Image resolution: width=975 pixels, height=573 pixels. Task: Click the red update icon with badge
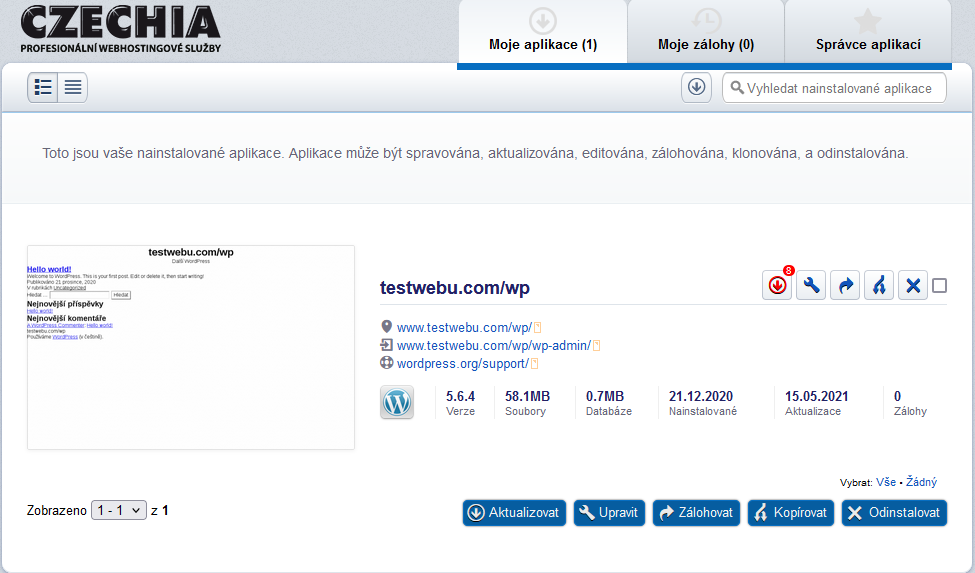tap(777, 286)
